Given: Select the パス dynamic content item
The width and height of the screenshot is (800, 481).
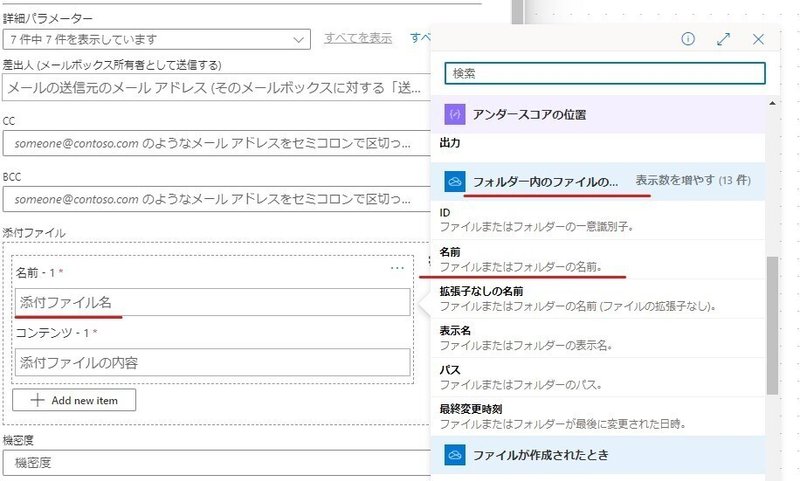Looking at the screenshot, I should pyautogui.click(x=598, y=377).
